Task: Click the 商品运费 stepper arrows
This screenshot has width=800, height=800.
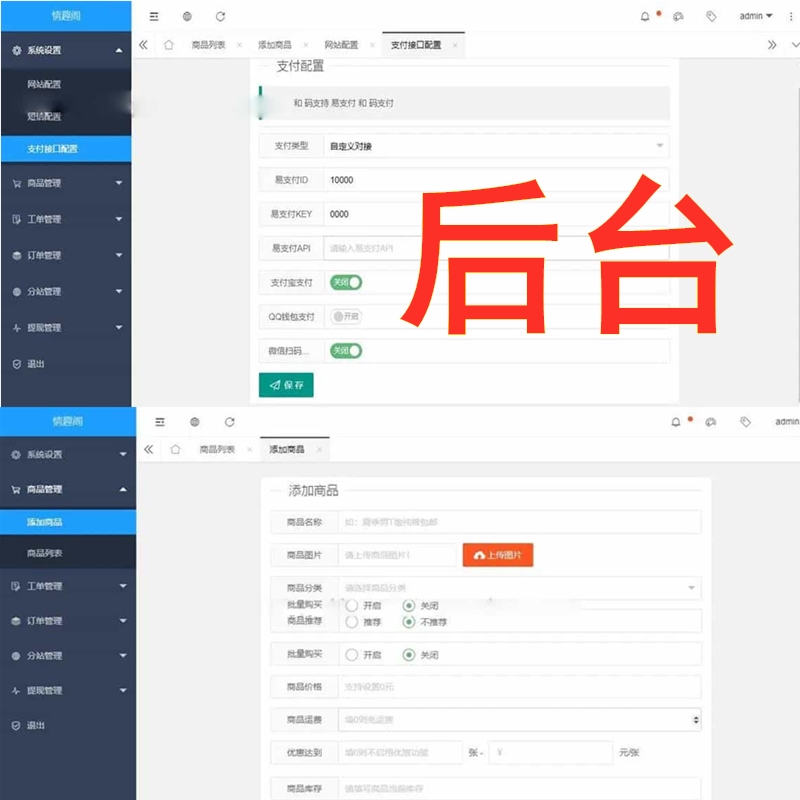Action: coord(696,720)
